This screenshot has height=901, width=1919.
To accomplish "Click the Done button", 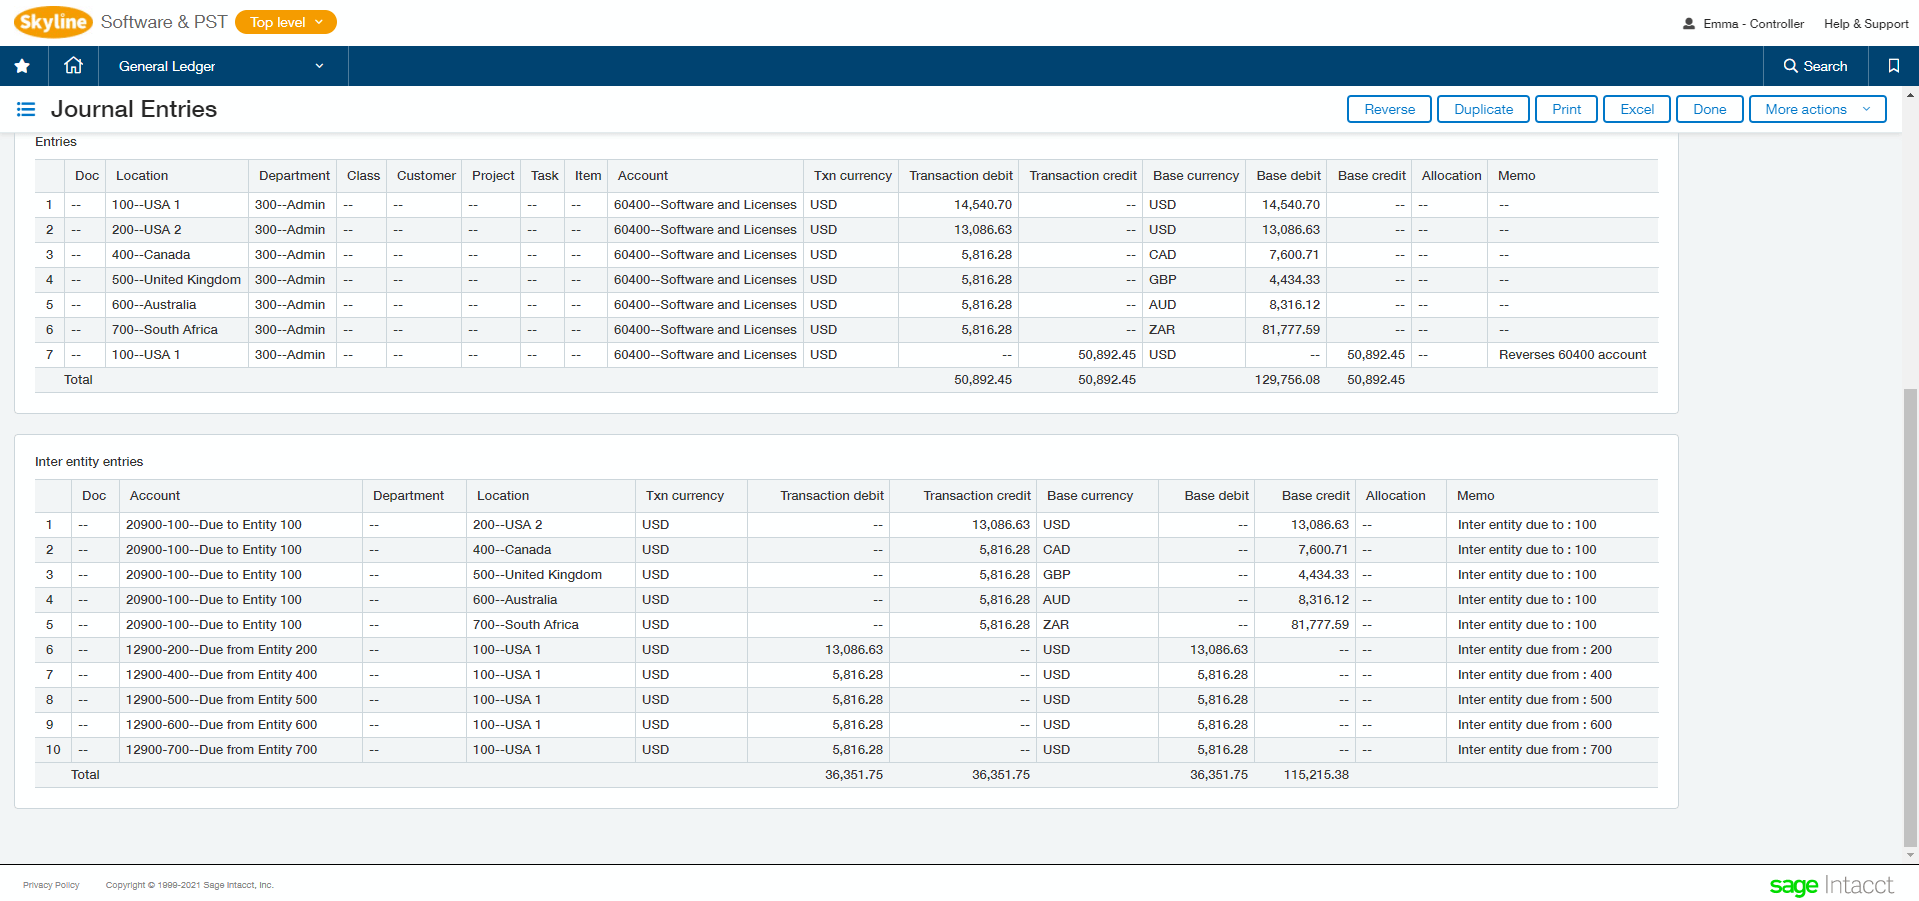I will point(1709,109).
